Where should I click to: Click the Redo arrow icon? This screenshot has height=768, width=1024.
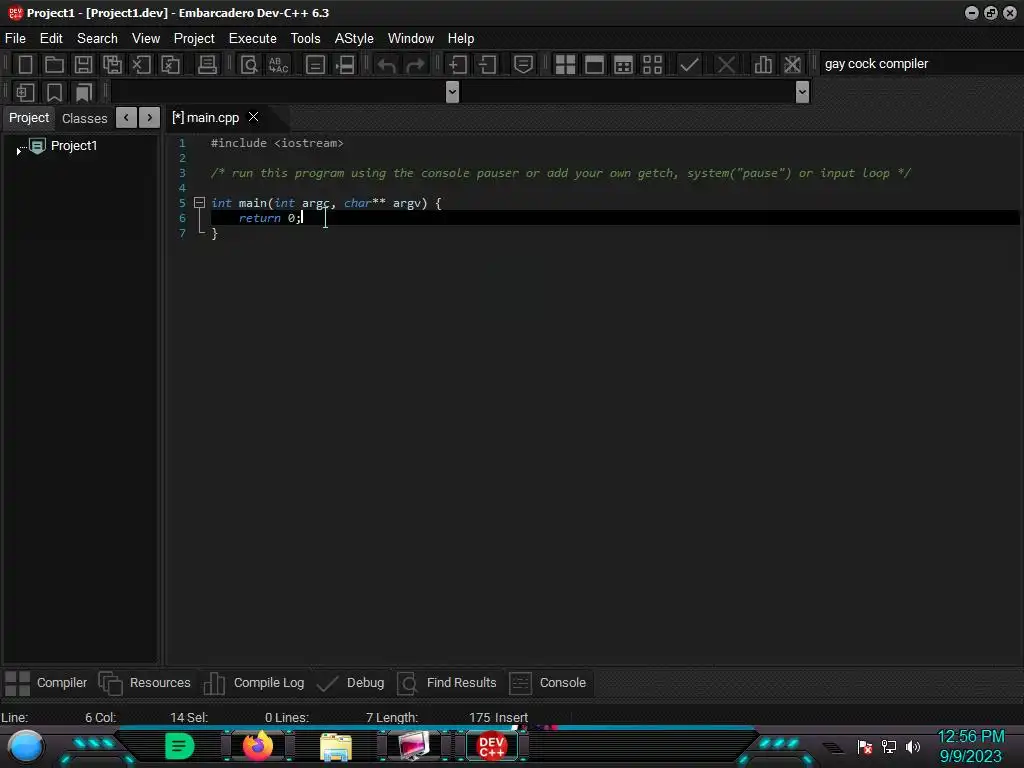coord(415,65)
